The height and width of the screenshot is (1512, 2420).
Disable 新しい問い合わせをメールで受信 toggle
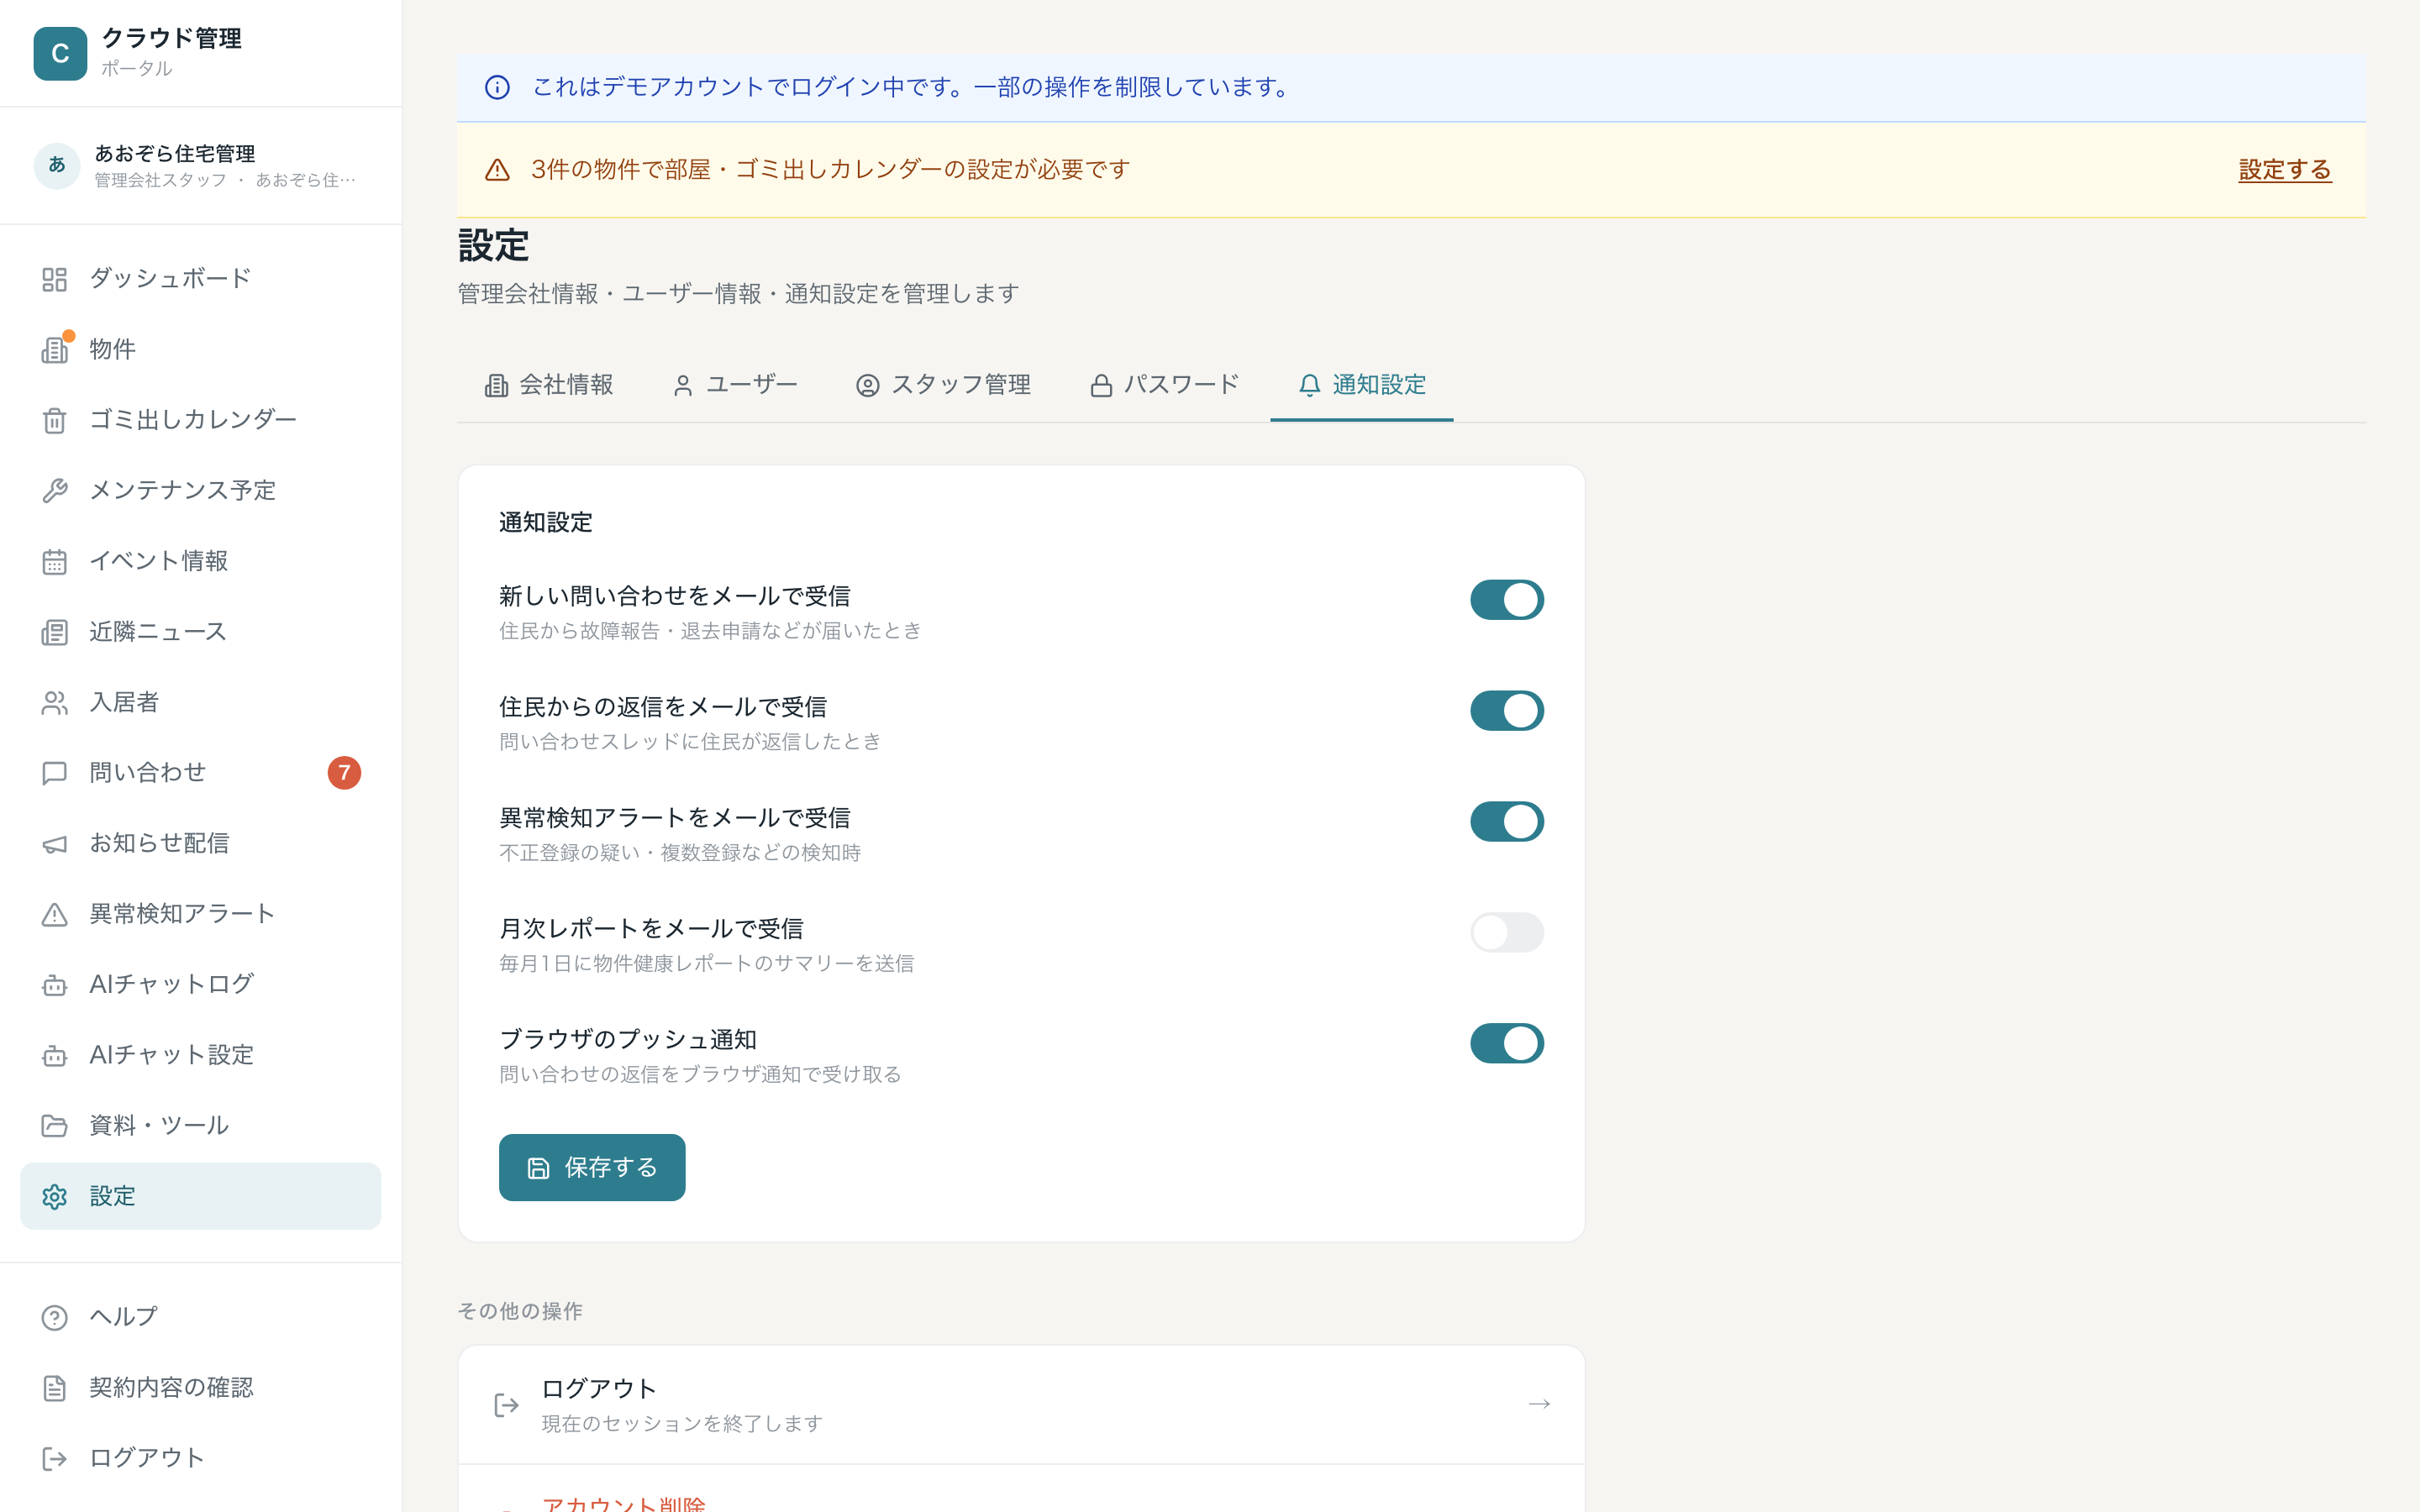(x=1506, y=600)
